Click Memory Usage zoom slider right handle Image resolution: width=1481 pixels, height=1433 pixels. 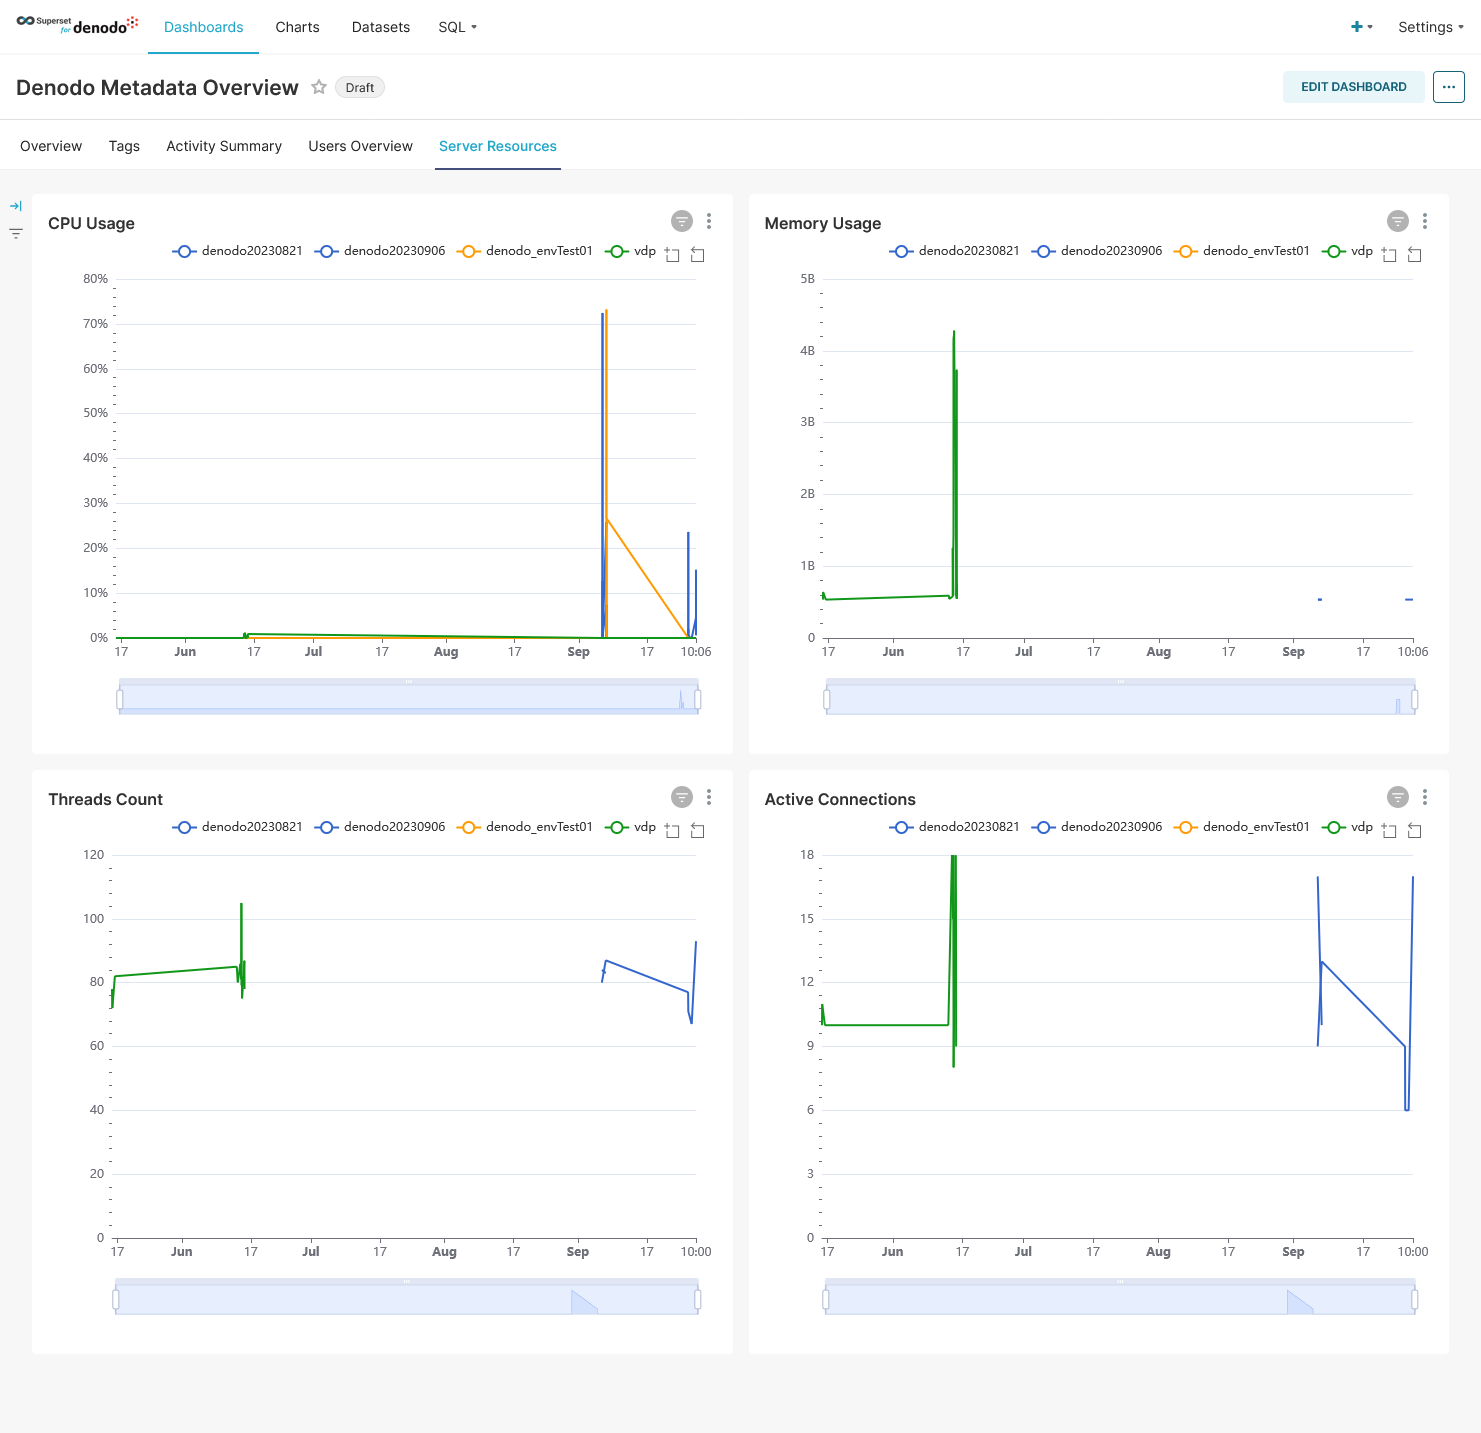point(1414,699)
